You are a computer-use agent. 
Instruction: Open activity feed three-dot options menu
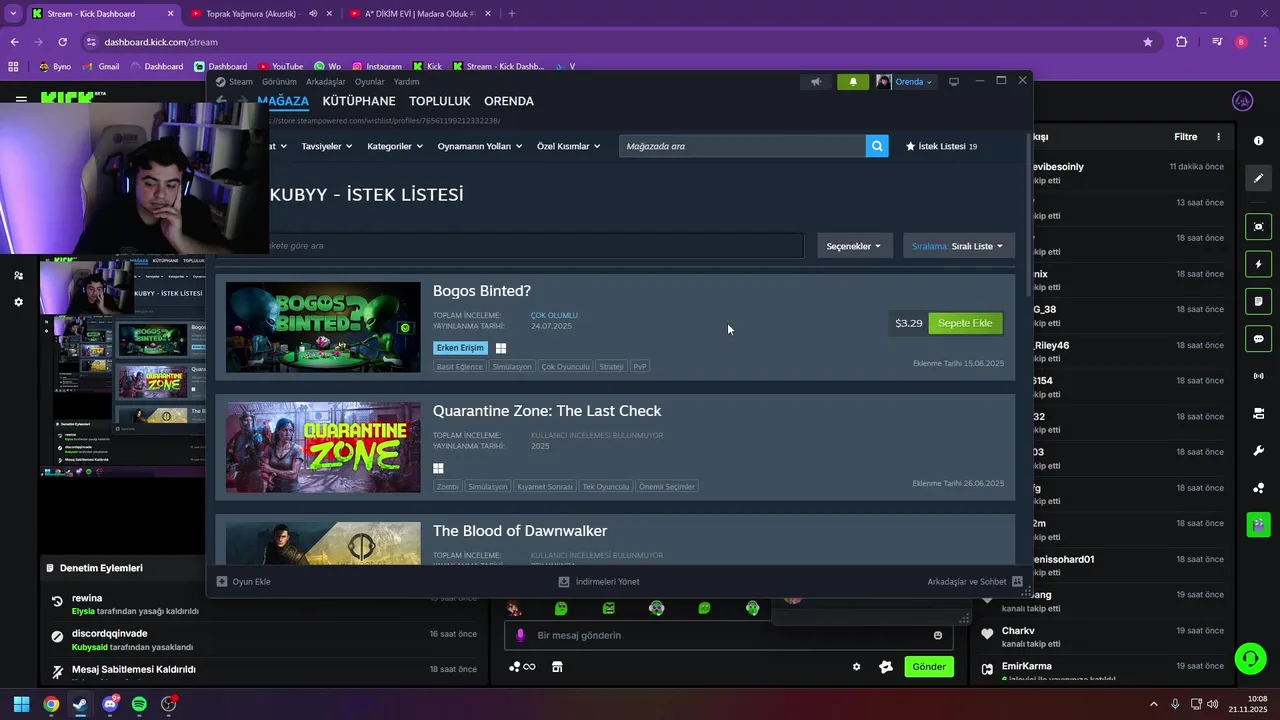point(1218,137)
